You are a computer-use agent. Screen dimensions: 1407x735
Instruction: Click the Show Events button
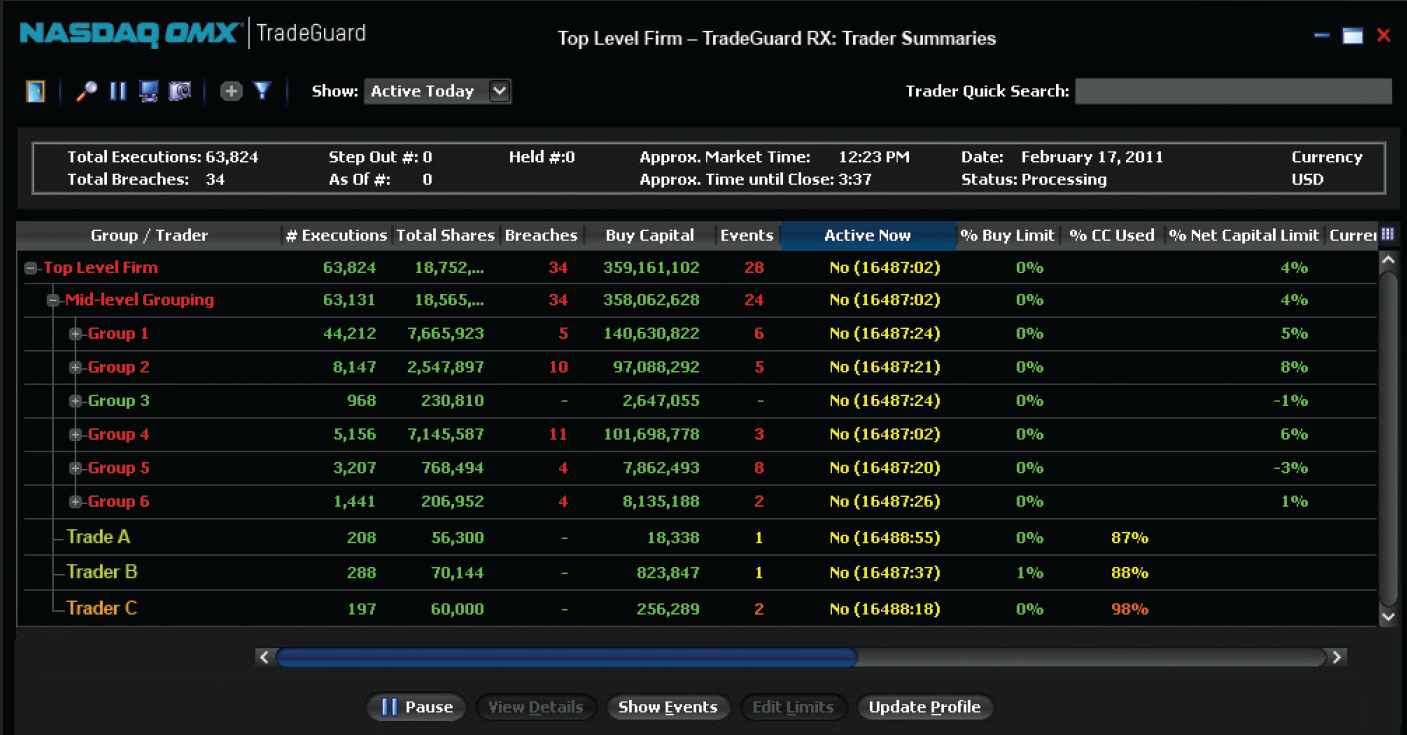[x=668, y=707]
